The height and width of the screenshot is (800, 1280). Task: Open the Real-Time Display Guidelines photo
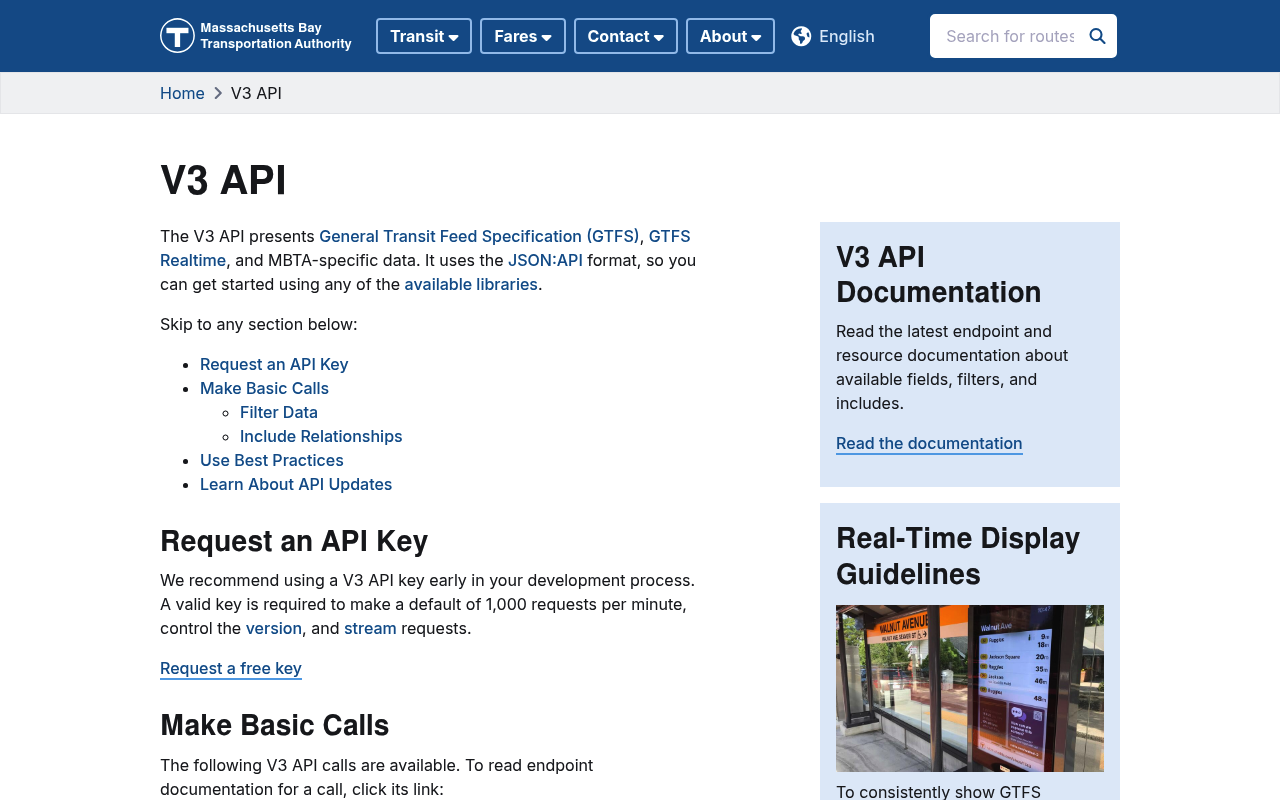tap(970, 688)
